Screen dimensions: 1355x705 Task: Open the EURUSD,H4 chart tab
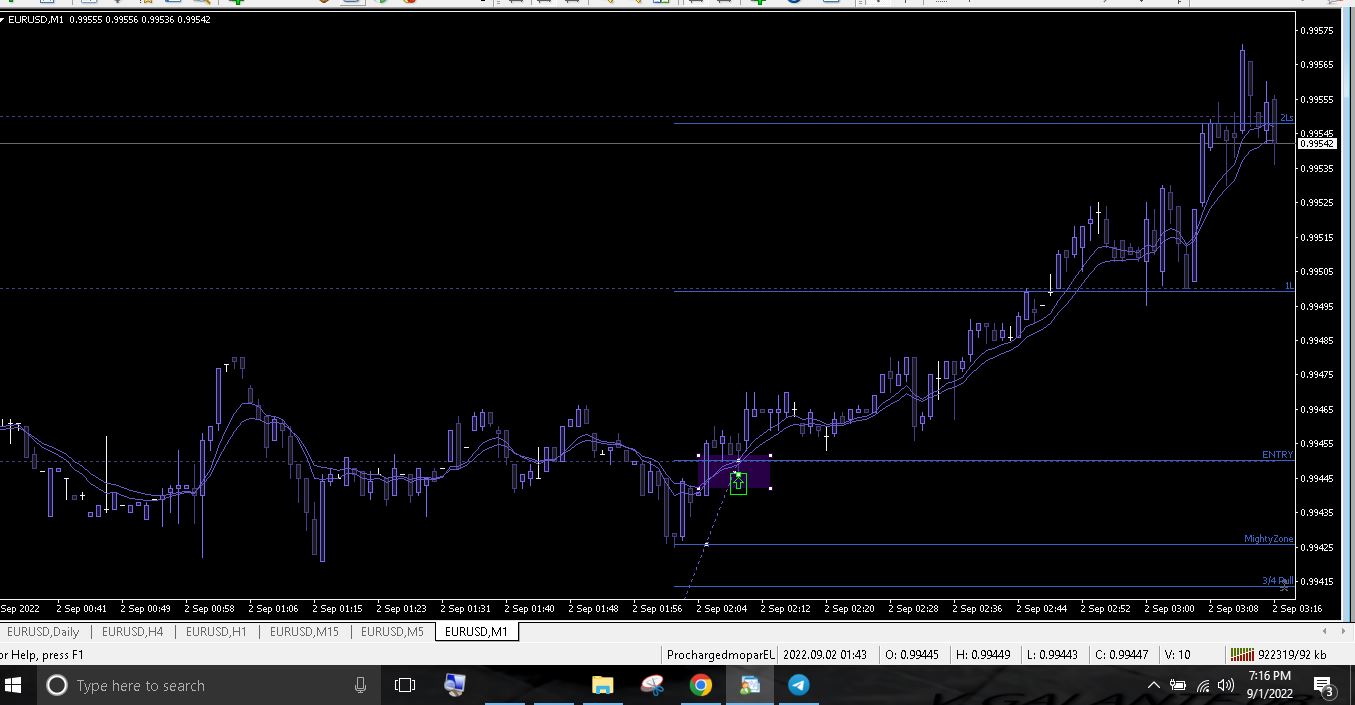pos(133,632)
